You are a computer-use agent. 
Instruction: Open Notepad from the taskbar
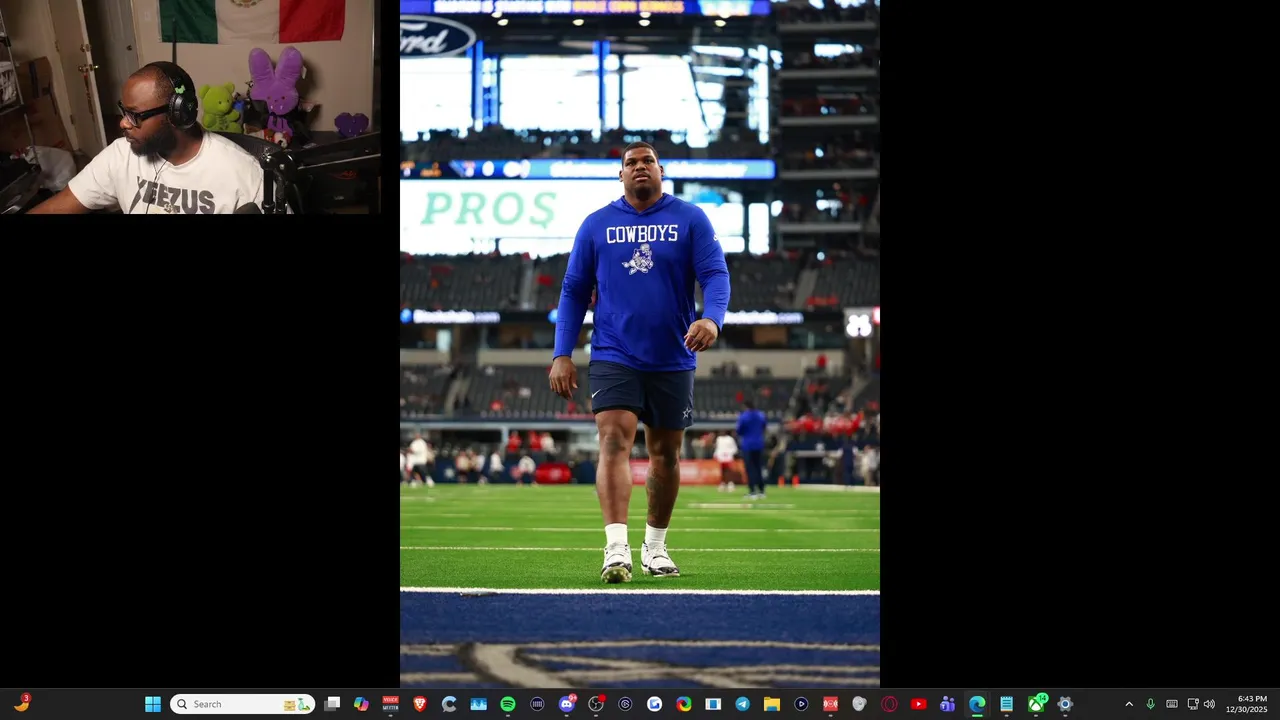tap(1006, 704)
